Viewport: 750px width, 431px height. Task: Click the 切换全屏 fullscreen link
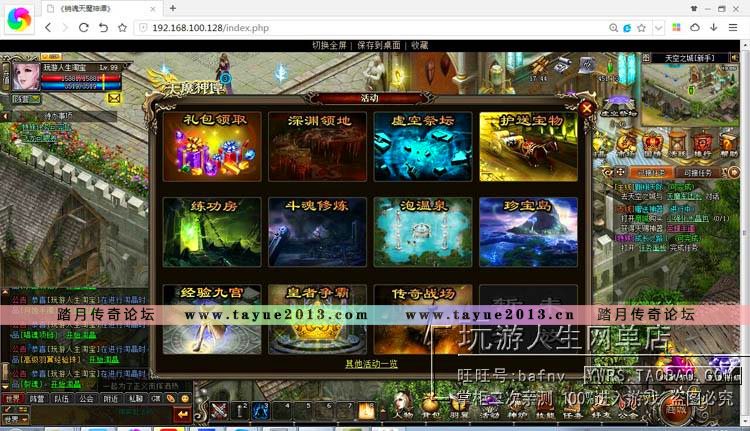329,45
